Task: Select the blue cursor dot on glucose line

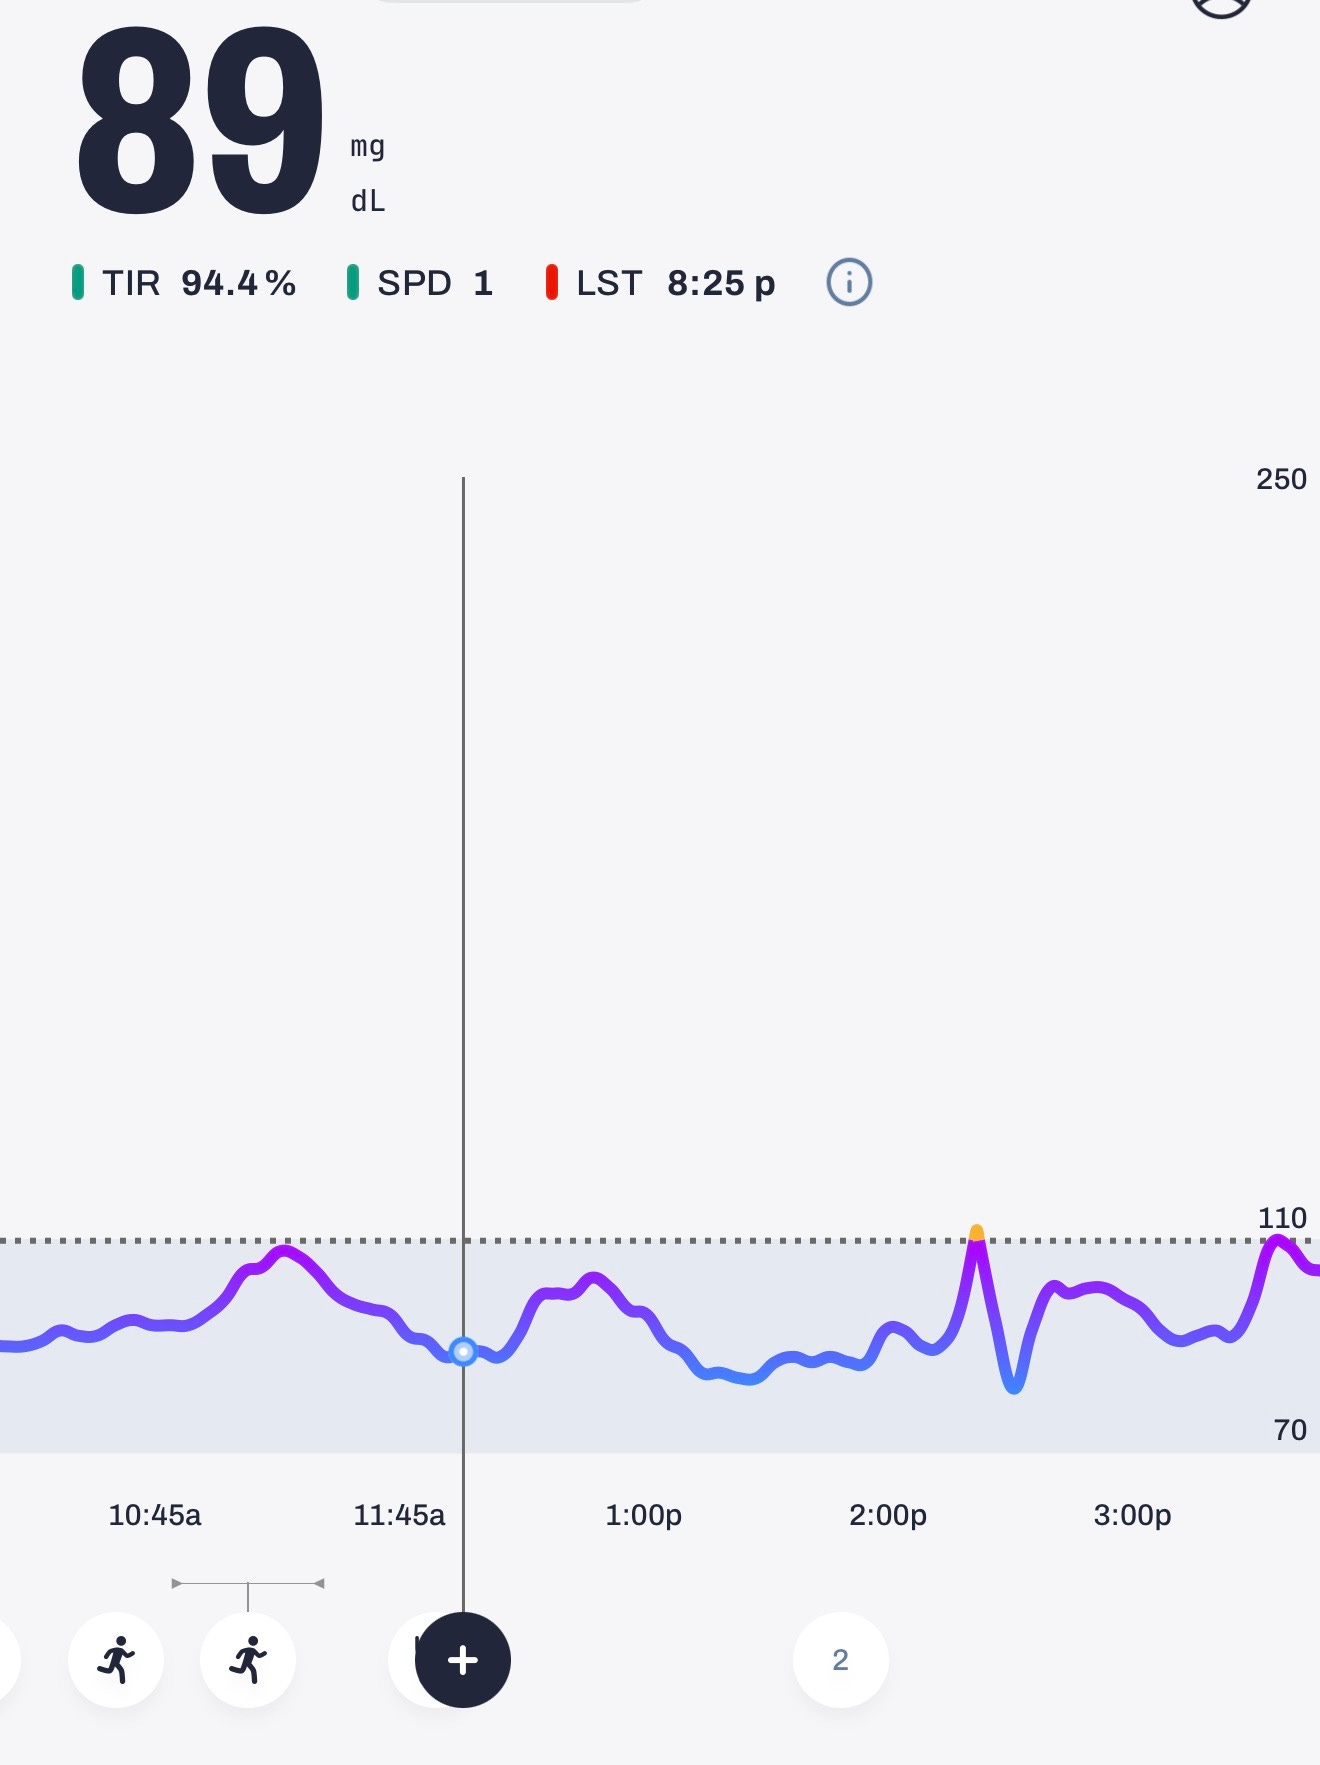Action: (463, 1352)
